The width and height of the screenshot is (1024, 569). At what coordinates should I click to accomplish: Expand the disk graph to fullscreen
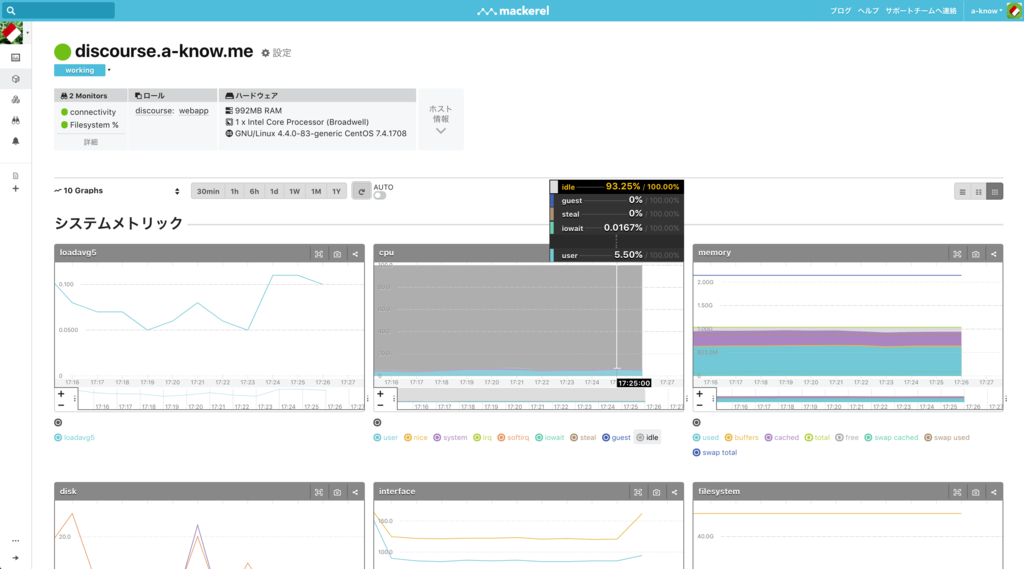coord(319,492)
